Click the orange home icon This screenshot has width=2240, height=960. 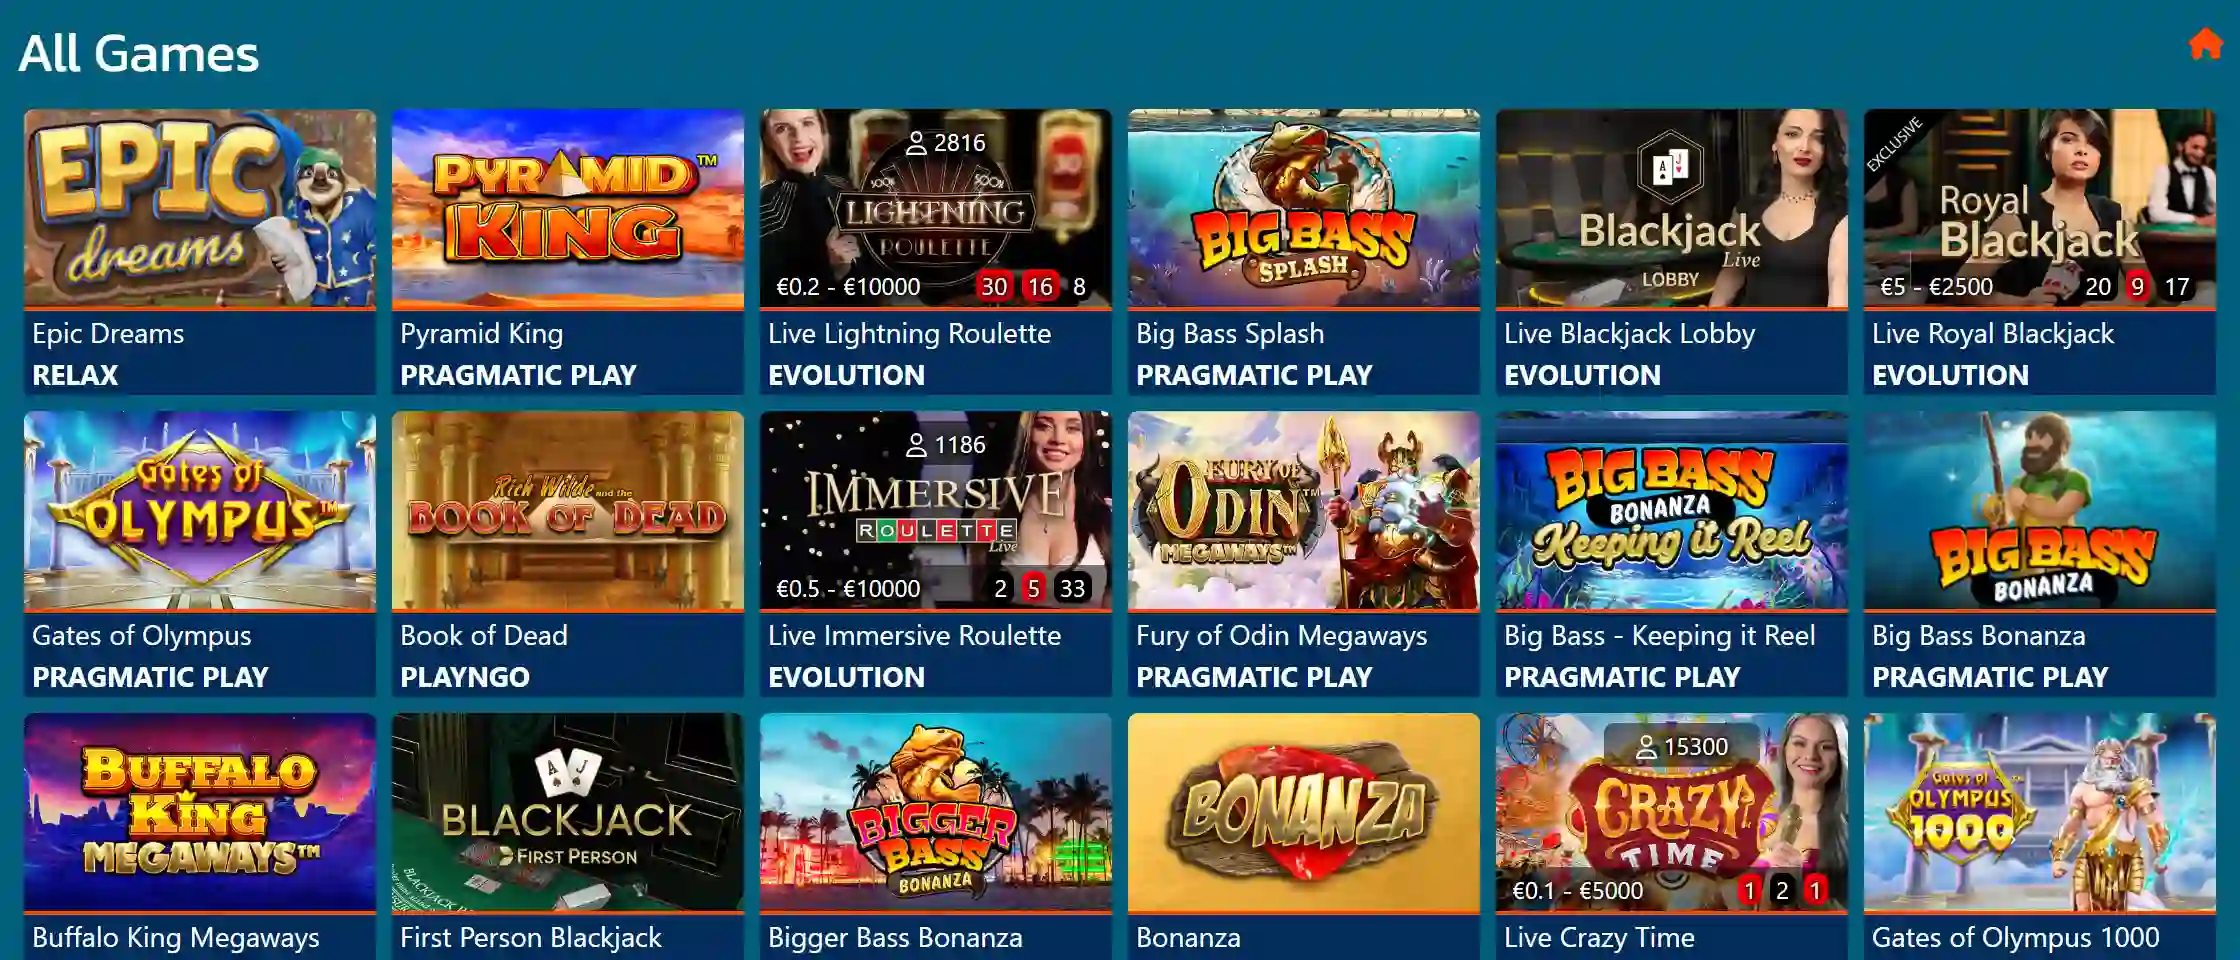click(x=2205, y=44)
